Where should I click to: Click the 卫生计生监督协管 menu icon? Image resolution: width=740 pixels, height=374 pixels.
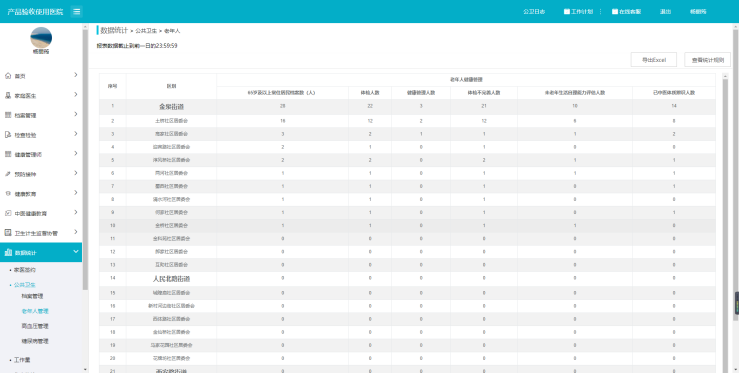click(x=8, y=233)
